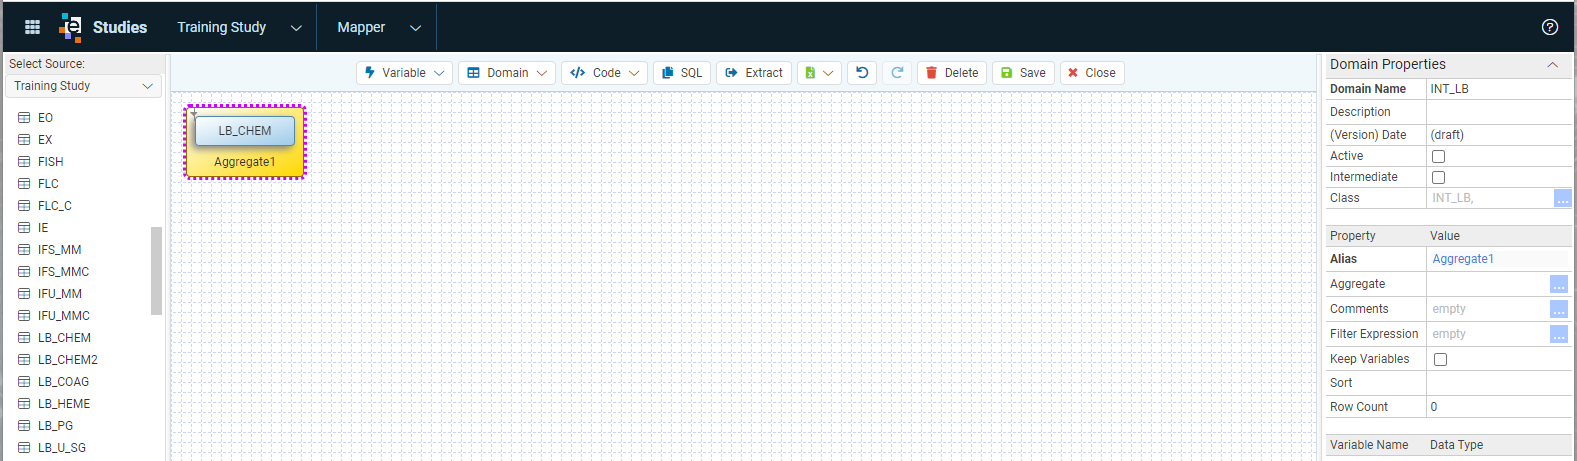Open the Training Study header menu

coord(239,27)
